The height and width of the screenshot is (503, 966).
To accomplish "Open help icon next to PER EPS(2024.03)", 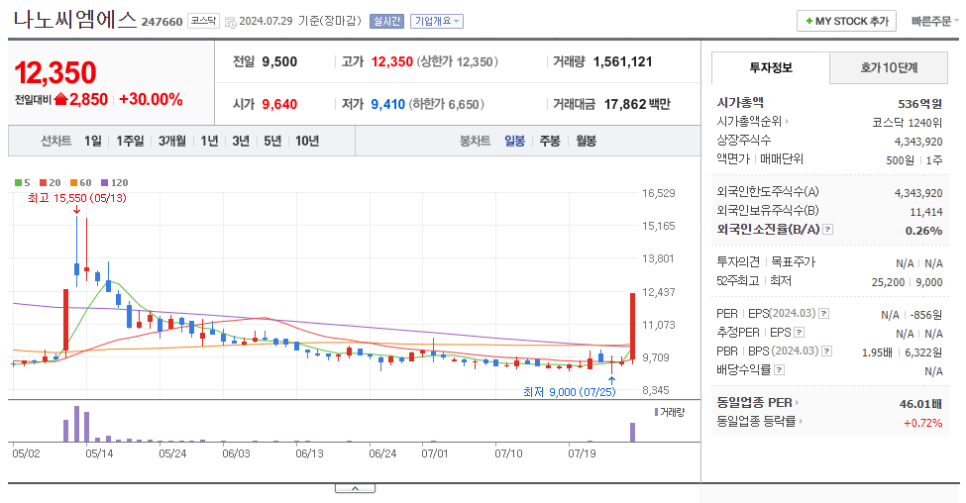I will (824, 314).
